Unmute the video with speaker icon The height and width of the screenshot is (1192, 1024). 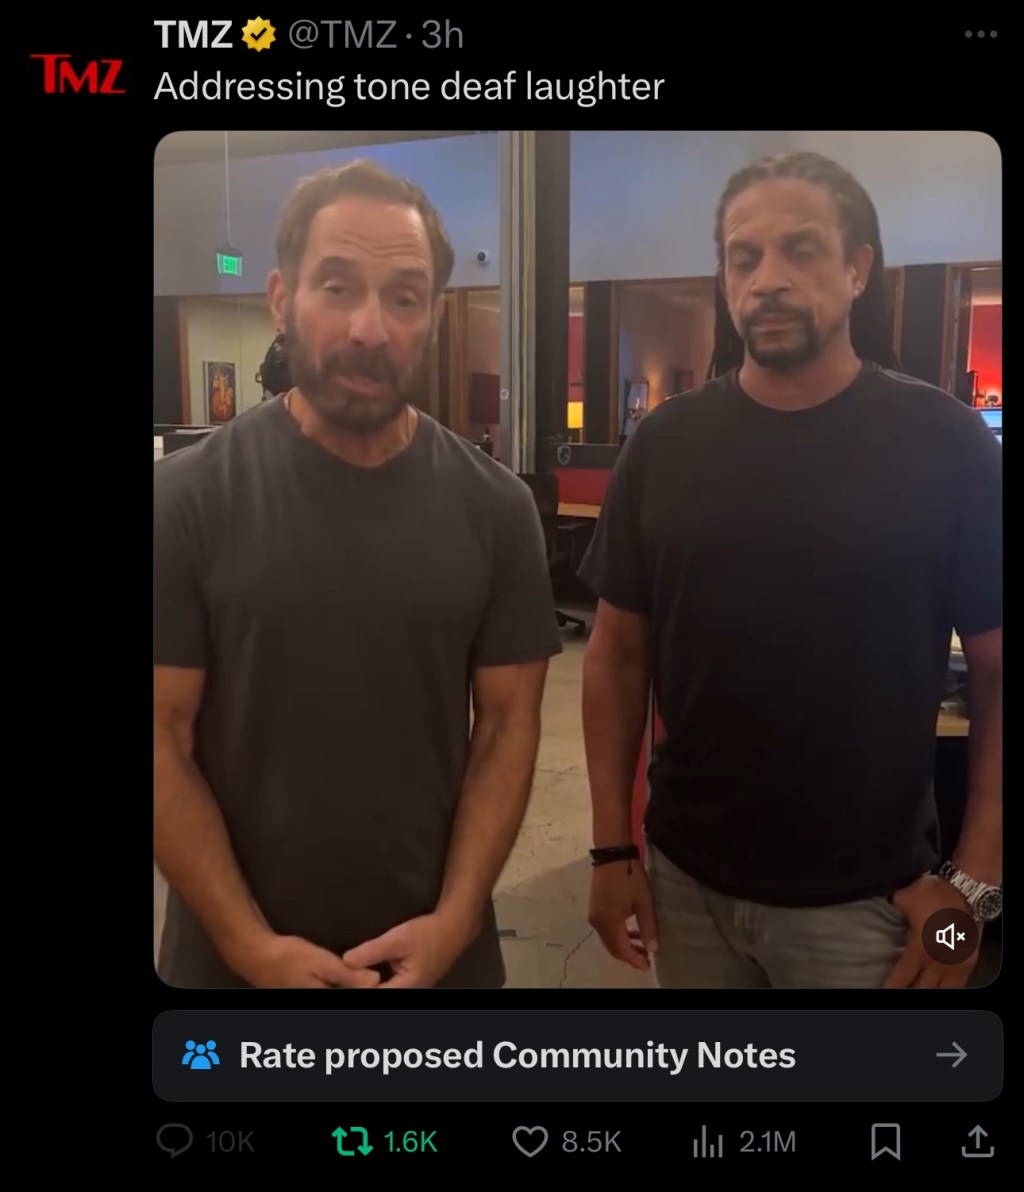point(950,936)
